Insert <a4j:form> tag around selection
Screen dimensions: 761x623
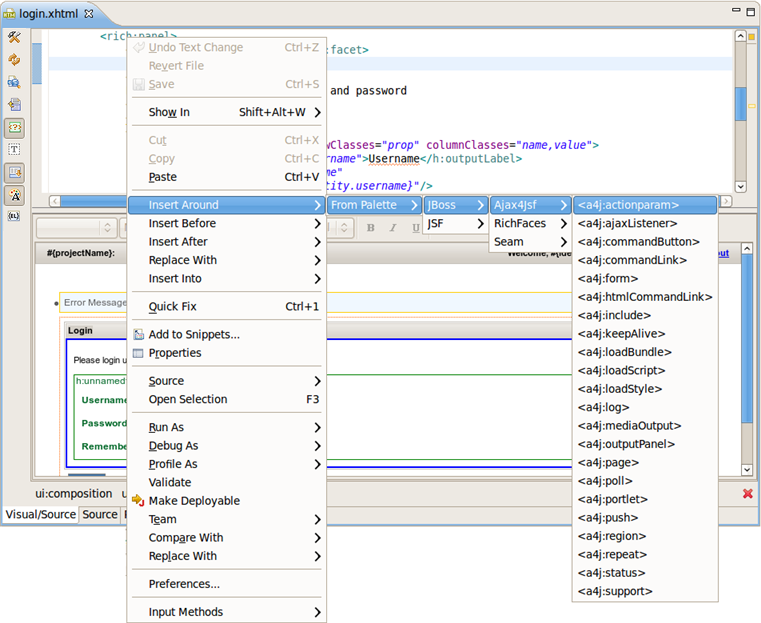645,279
